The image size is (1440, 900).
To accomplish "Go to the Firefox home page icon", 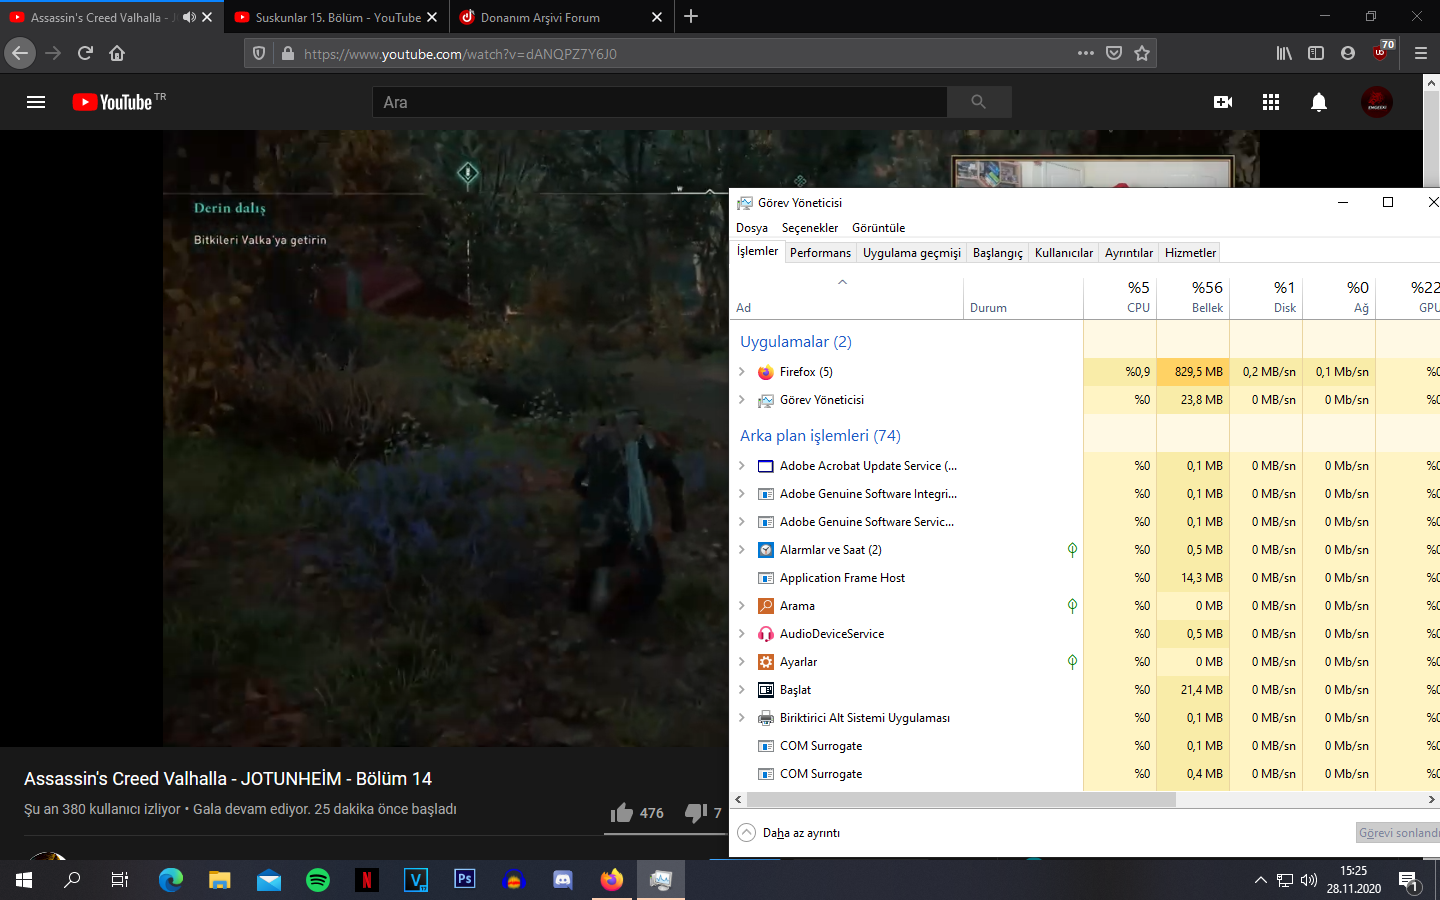I will 117,53.
